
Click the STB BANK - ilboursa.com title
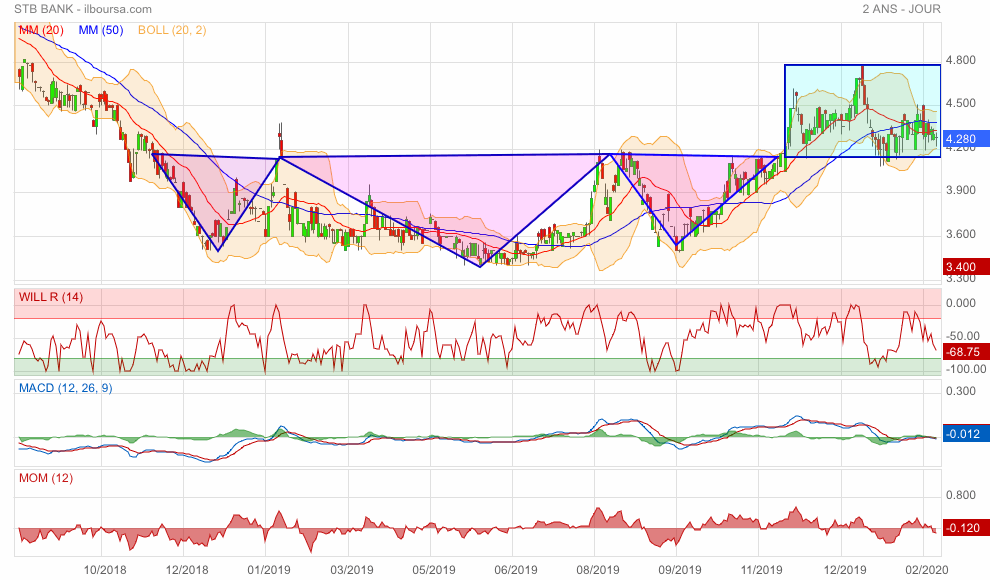pyautogui.click(x=83, y=9)
